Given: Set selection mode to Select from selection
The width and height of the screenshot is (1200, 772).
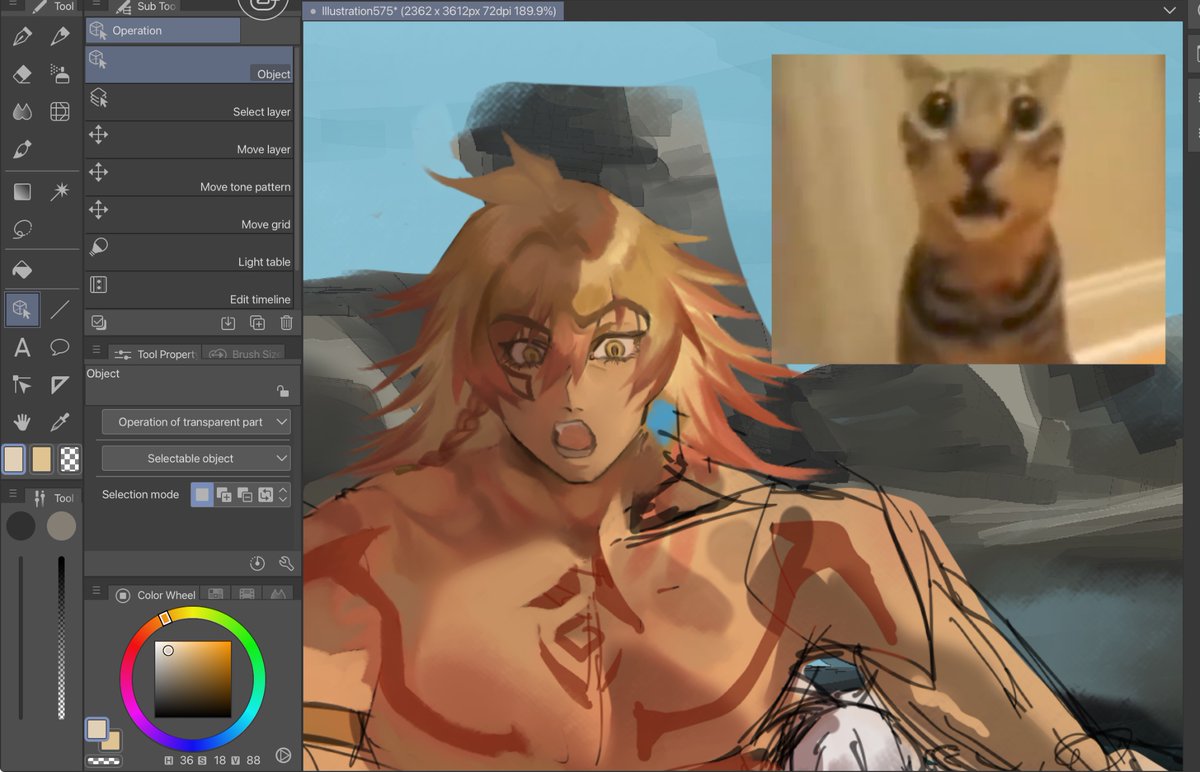Looking at the screenshot, I should coord(265,494).
